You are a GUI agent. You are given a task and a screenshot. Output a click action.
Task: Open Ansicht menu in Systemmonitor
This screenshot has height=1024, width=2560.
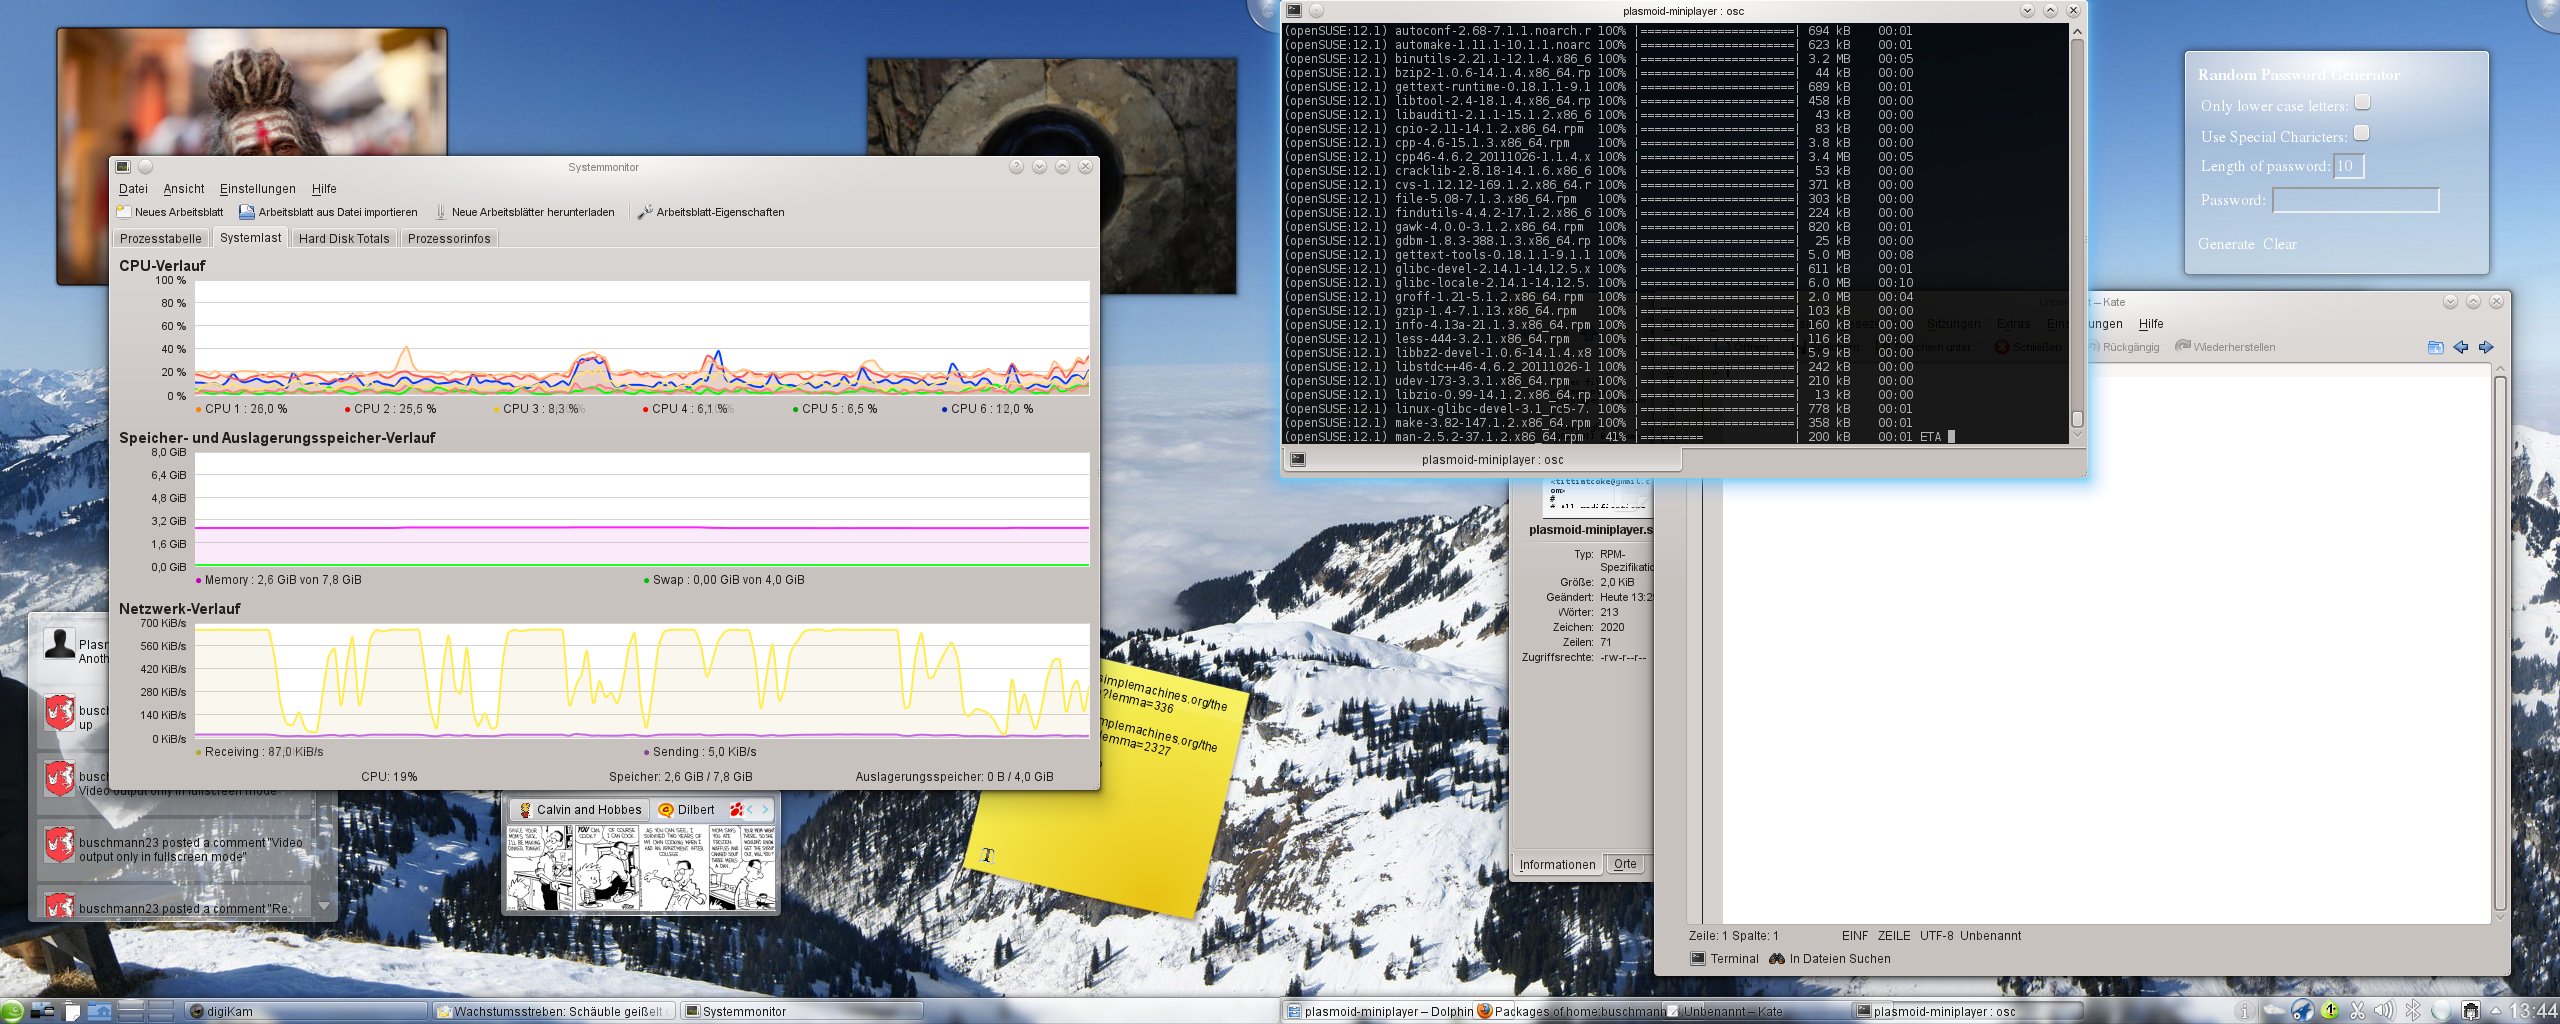pyautogui.click(x=184, y=189)
